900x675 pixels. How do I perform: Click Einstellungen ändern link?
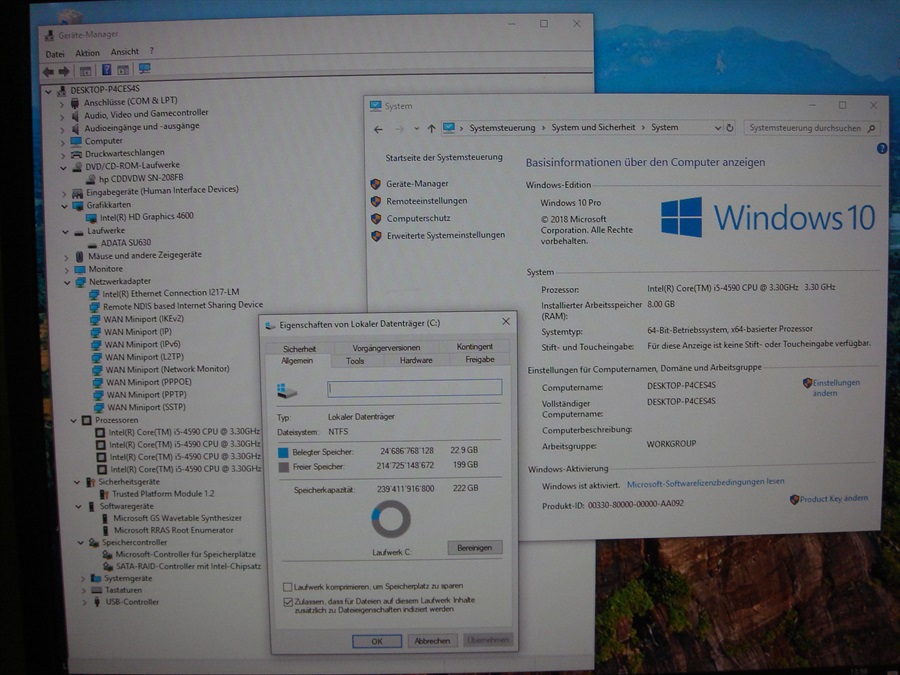(836, 388)
